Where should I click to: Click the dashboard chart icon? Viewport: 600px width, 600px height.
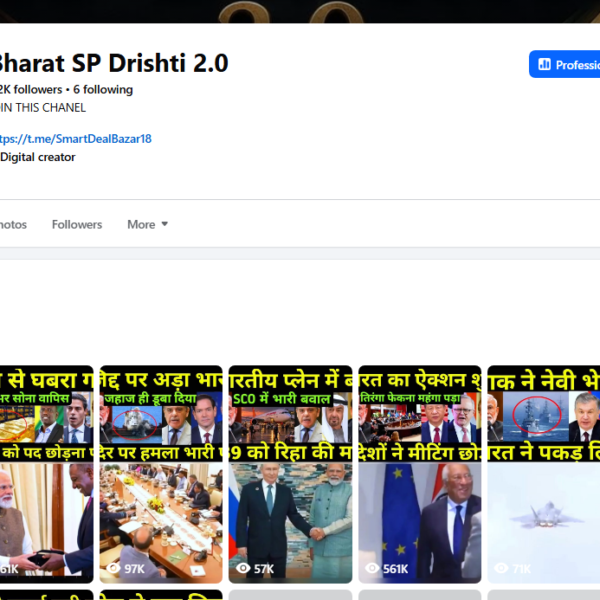tap(544, 64)
